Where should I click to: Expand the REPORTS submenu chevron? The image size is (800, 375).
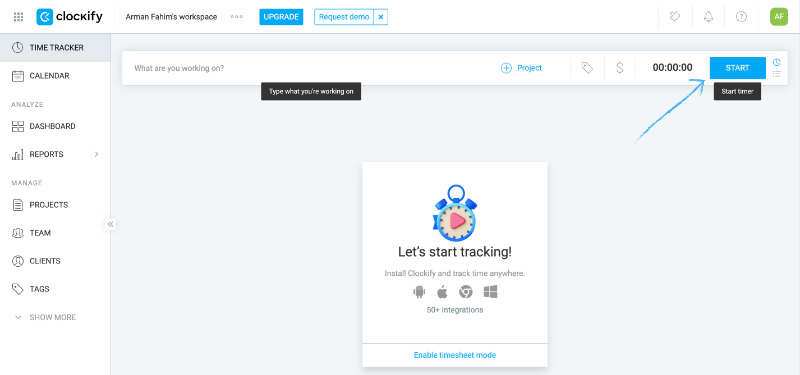(96, 154)
